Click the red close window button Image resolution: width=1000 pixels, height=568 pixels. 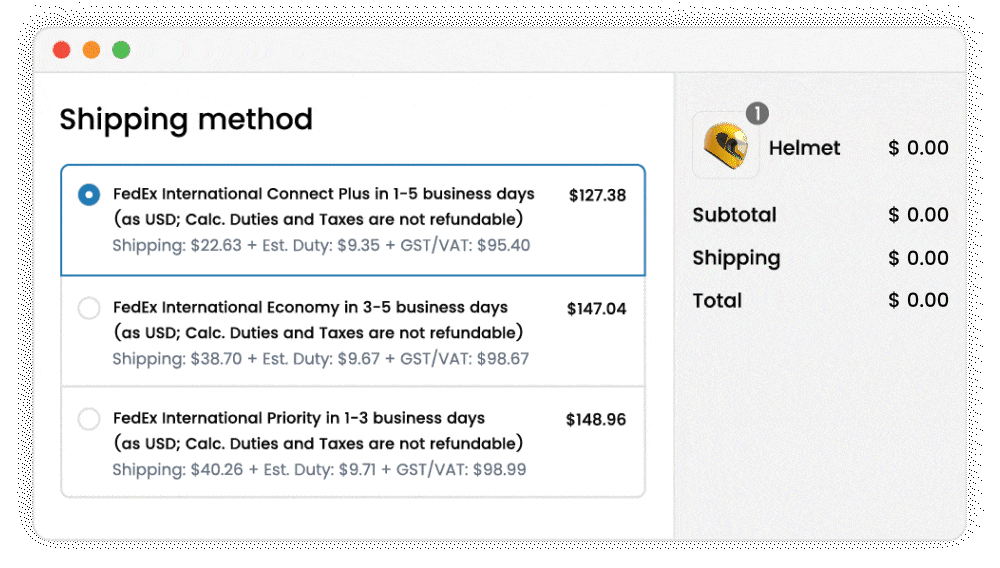point(62,50)
